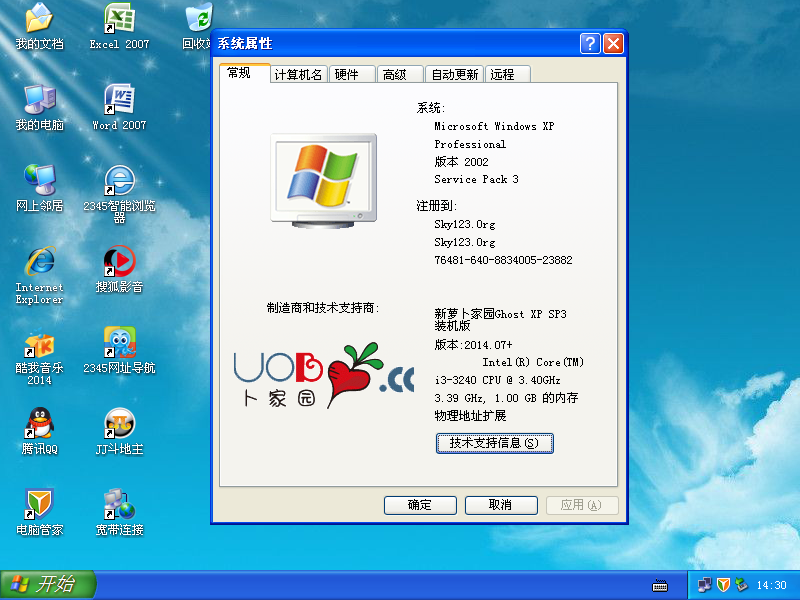Open the 电脑管家 shield shortcut
Image resolution: width=800 pixels, height=600 pixels.
click(x=39, y=512)
